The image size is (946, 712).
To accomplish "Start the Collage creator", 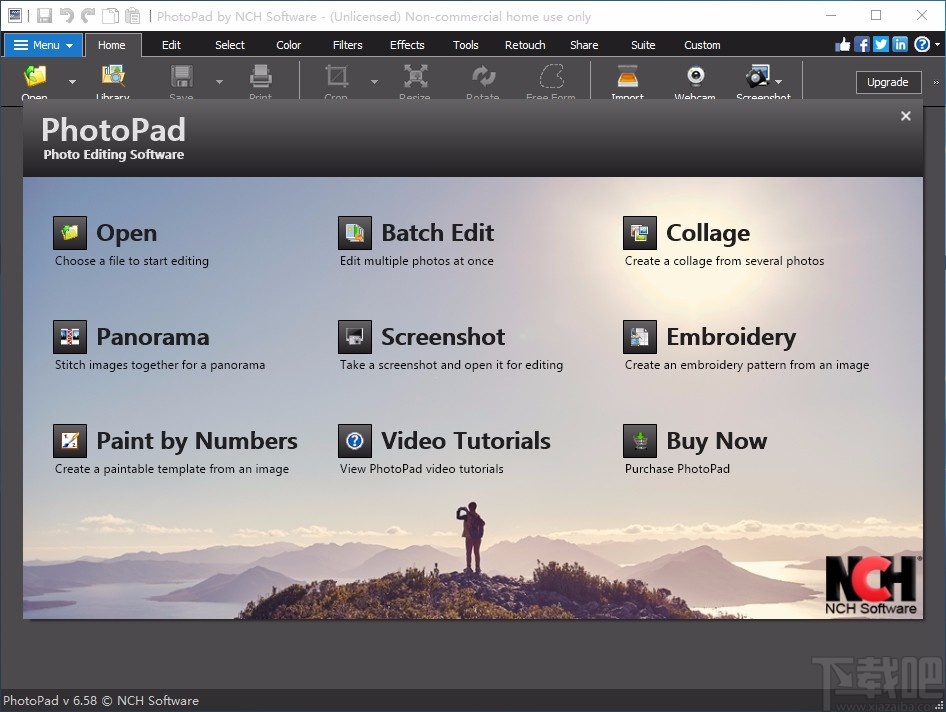I will coord(708,232).
